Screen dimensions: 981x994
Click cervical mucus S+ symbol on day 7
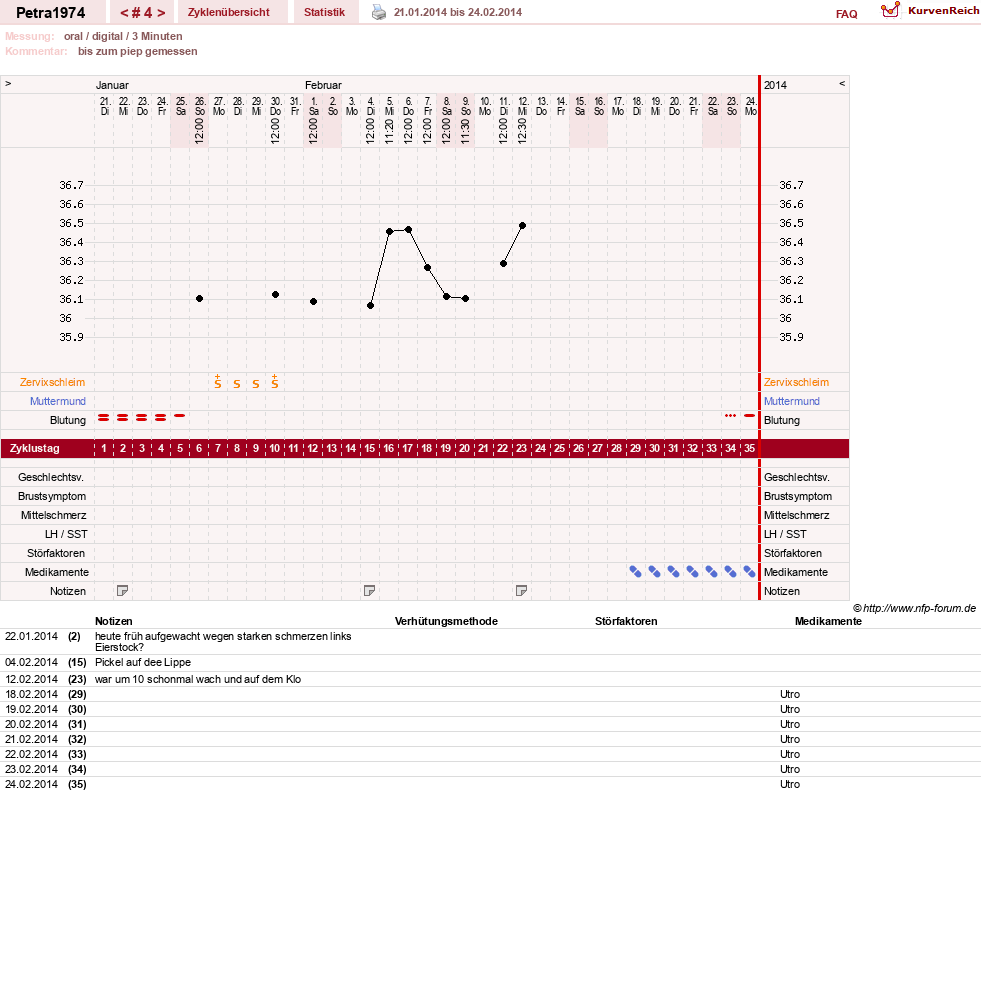pyautogui.click(x=218, y=382)
